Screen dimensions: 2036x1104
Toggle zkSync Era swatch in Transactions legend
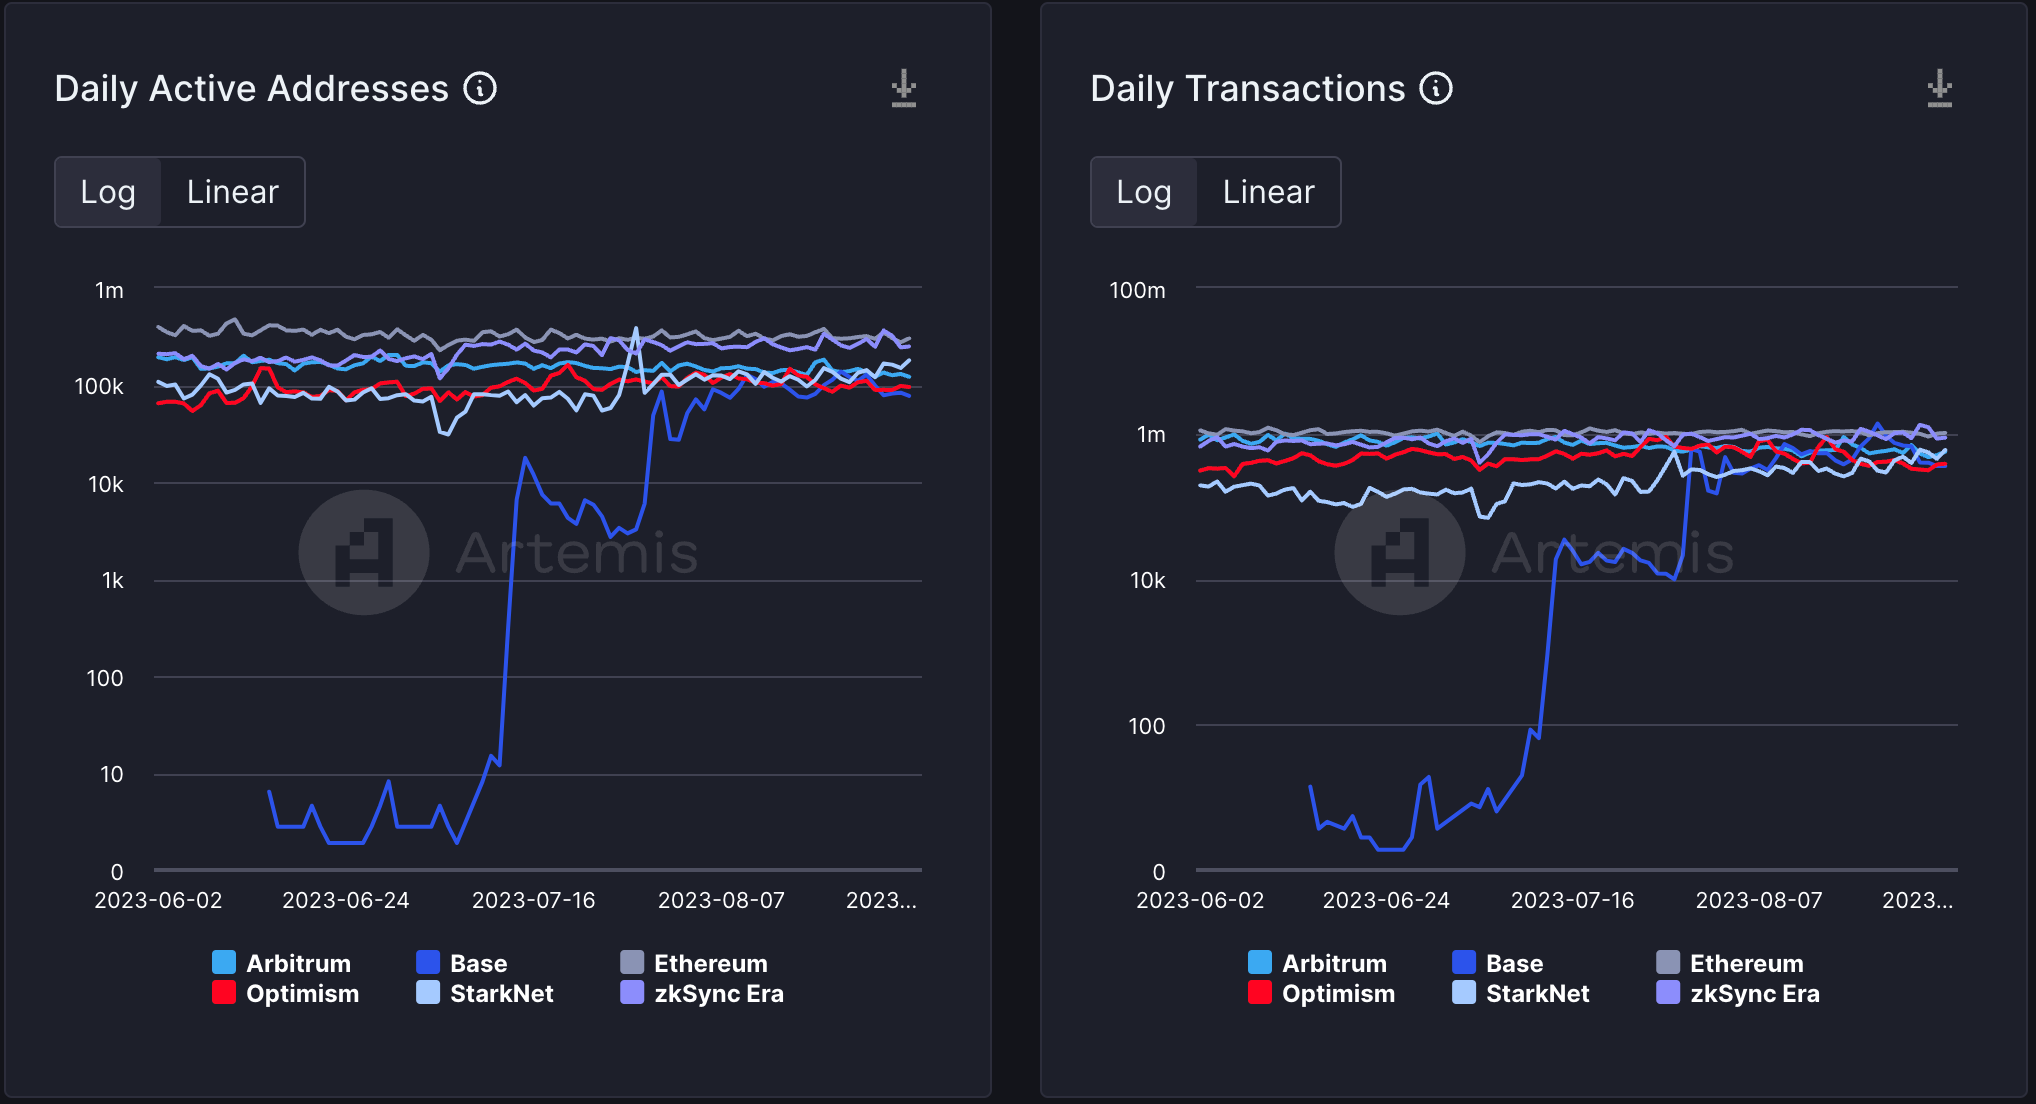tap(1668, 992)
